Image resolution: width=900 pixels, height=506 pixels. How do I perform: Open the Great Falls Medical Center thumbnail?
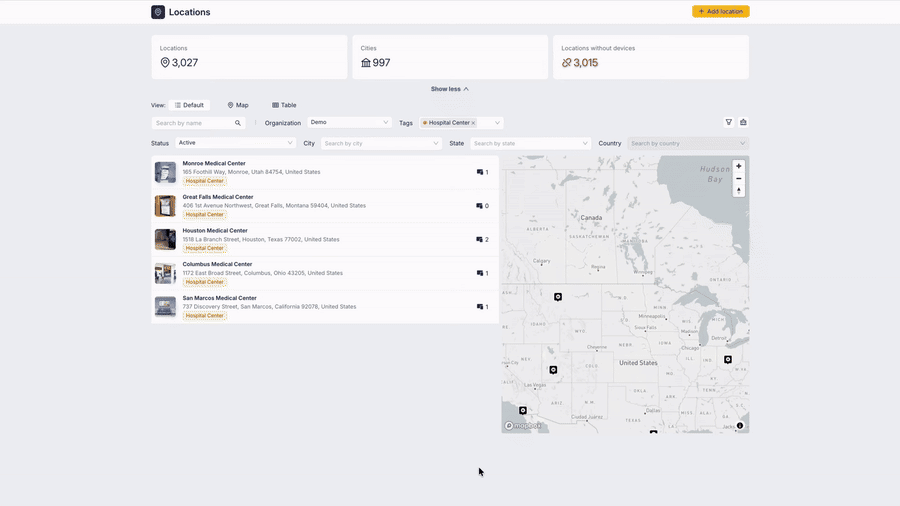point(165,206)
